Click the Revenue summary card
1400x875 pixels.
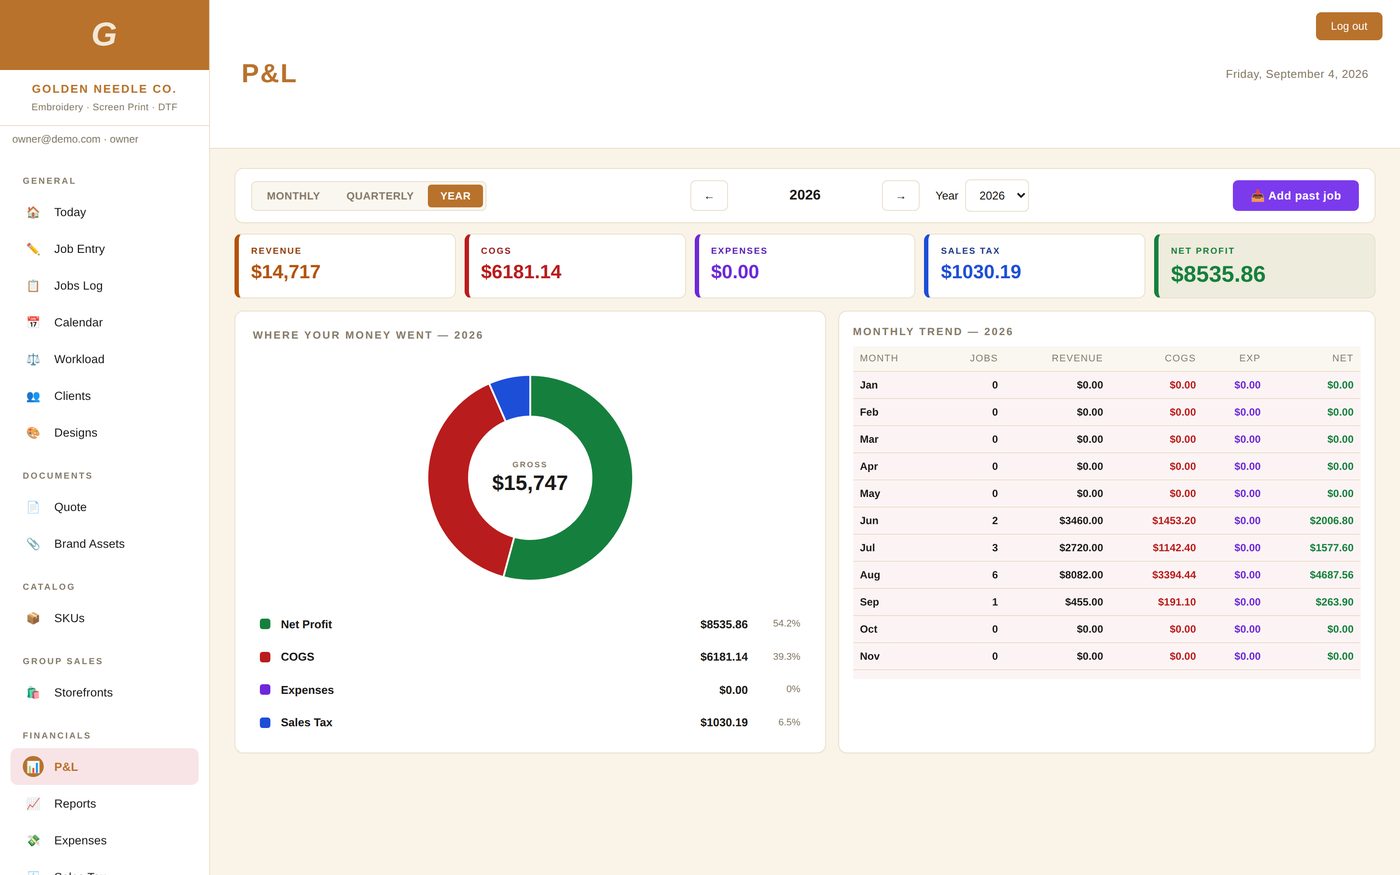tap(345, 266)
